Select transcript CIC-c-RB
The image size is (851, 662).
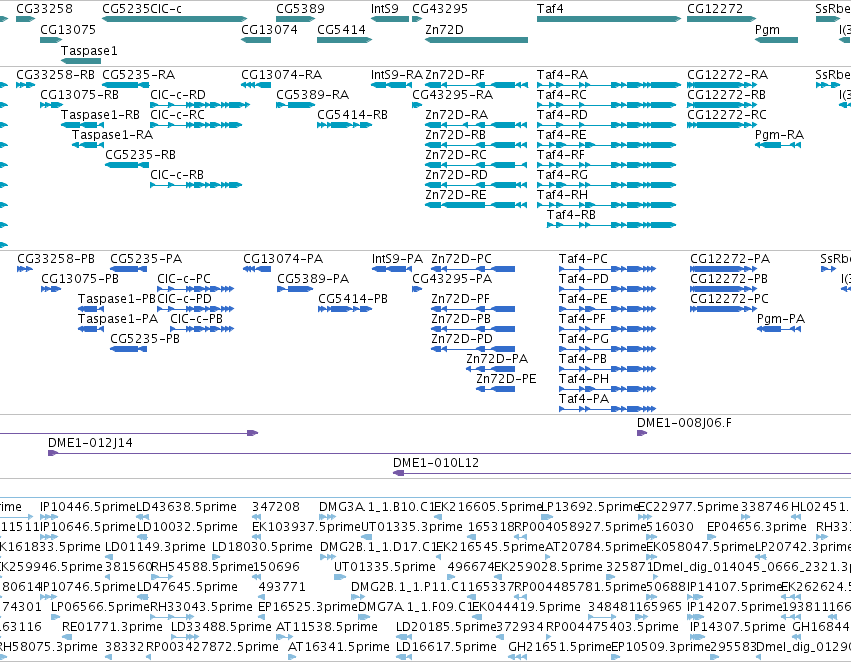177,175
